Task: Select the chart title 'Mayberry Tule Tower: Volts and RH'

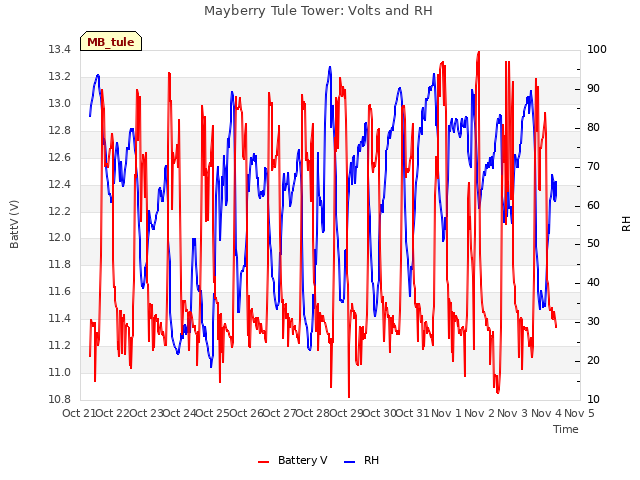Action: click(318, 10)
